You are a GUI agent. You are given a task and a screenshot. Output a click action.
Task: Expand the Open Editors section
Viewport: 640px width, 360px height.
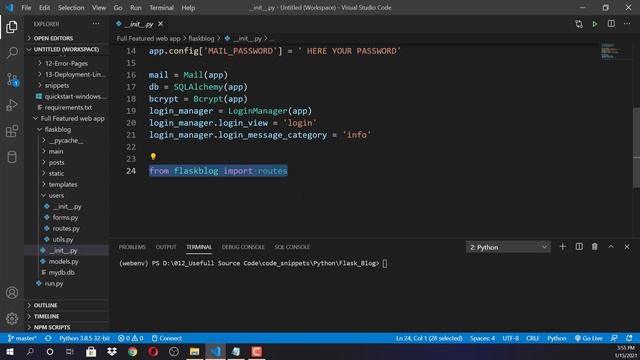pos(67,38)
